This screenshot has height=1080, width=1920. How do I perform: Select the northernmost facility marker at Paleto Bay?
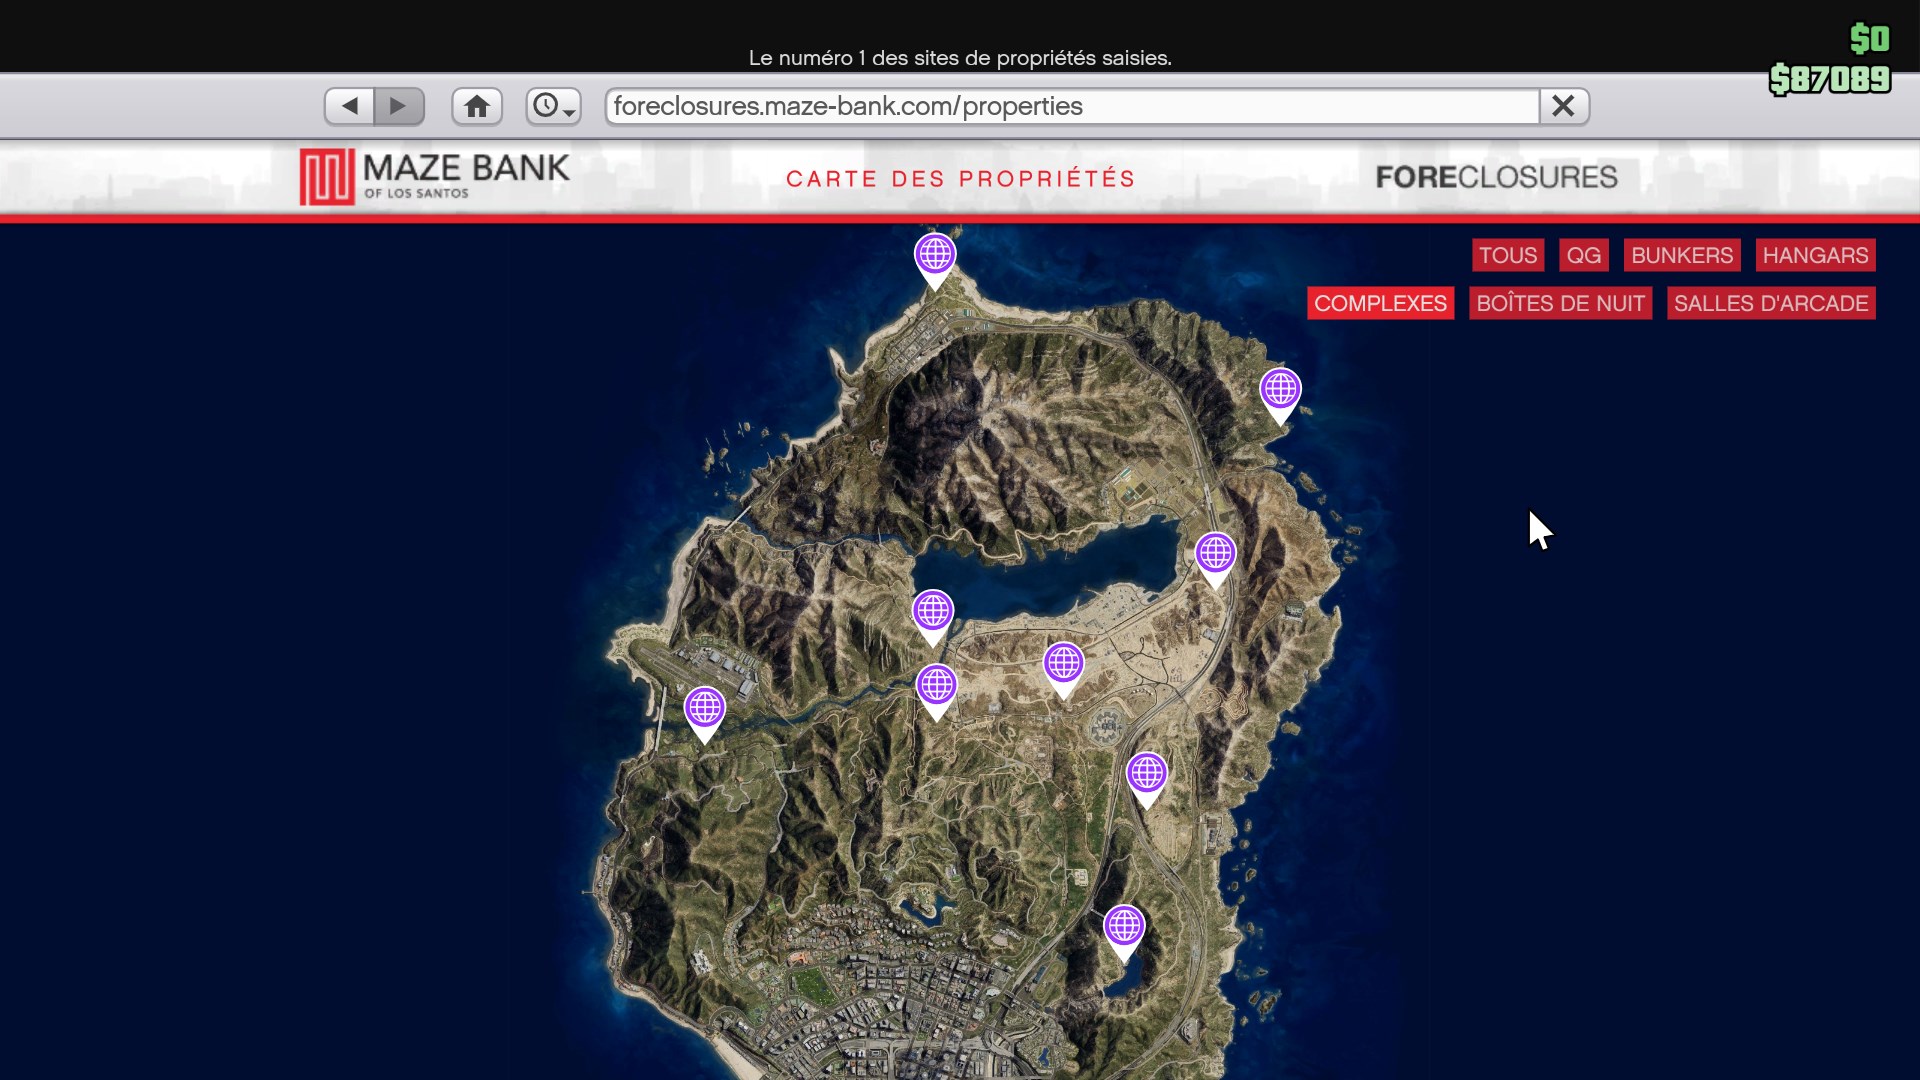click(935, 256)
